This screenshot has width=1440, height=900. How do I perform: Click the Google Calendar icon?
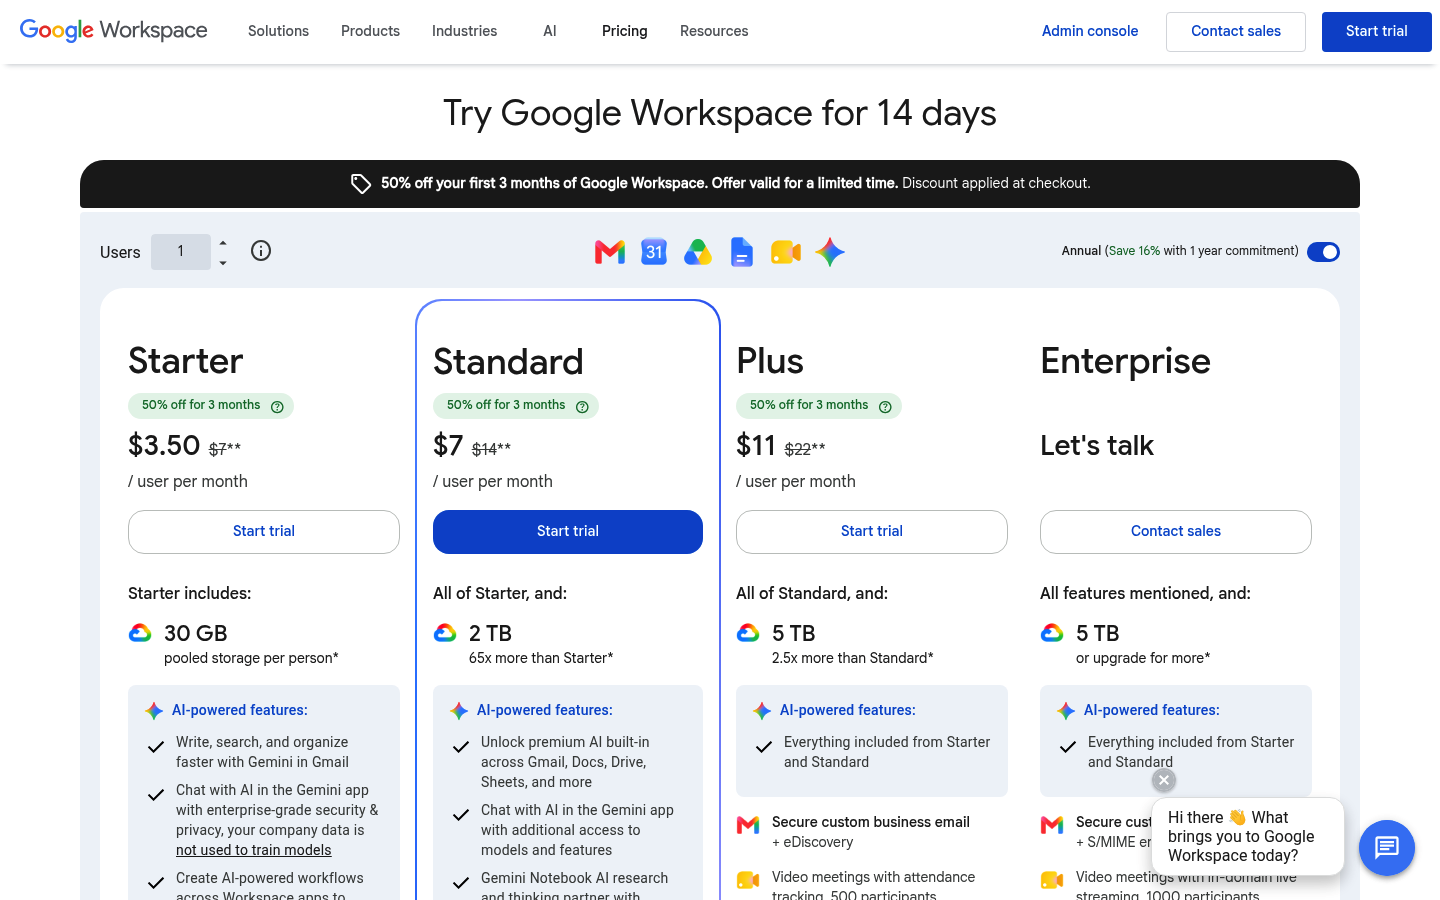click(654, 252)
